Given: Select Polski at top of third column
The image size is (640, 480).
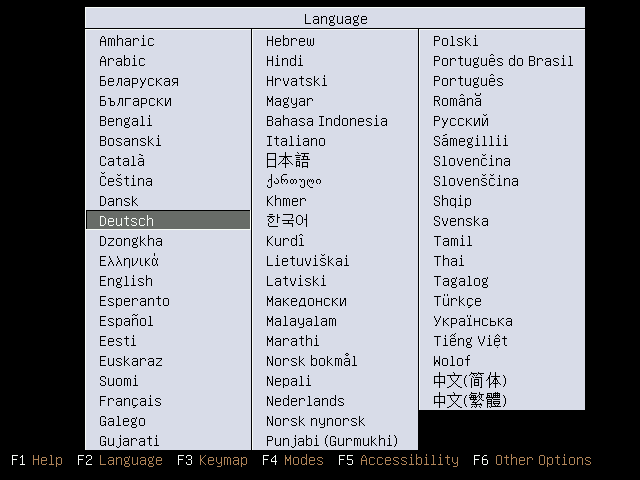Looking at the screenshot, I should [x=456, y=41].
